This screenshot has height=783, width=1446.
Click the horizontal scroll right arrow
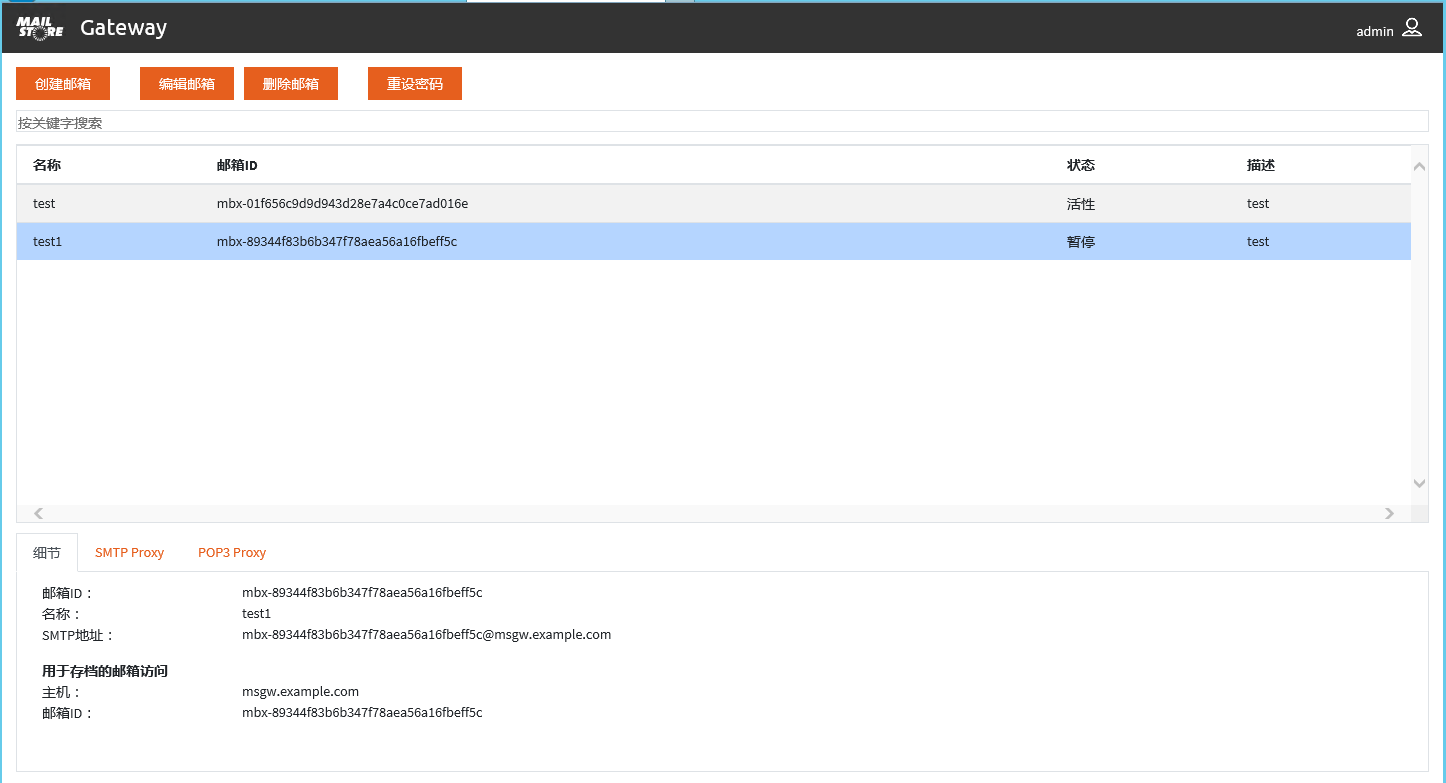click(1389, 513)
